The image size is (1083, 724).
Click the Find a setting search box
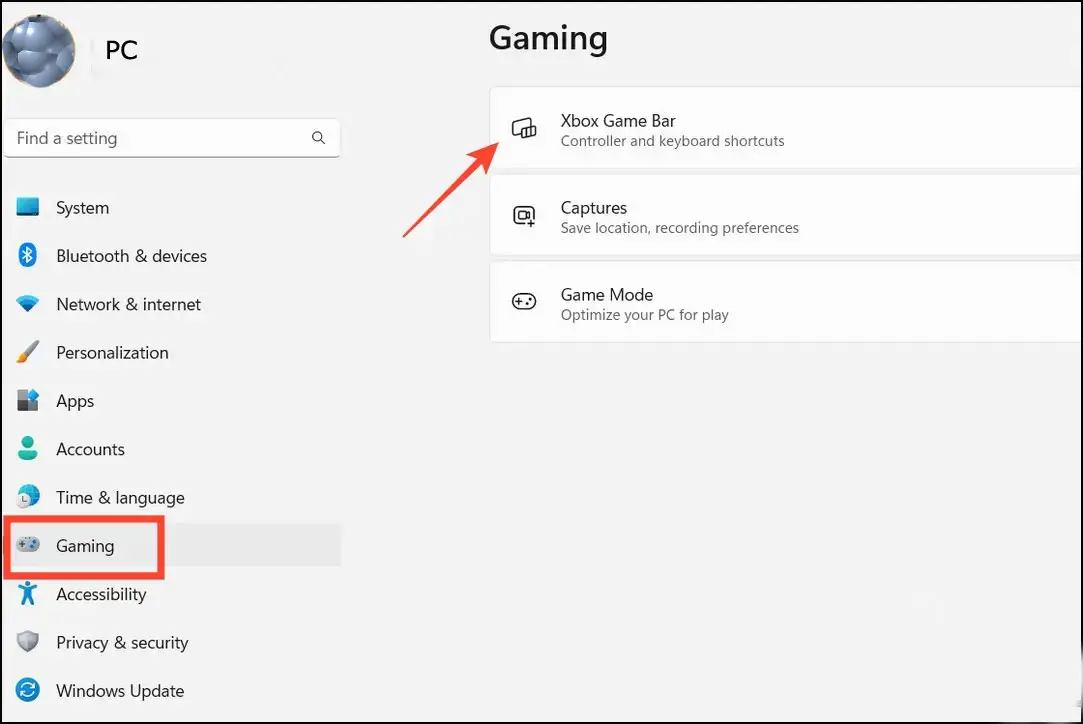(171, 138)
